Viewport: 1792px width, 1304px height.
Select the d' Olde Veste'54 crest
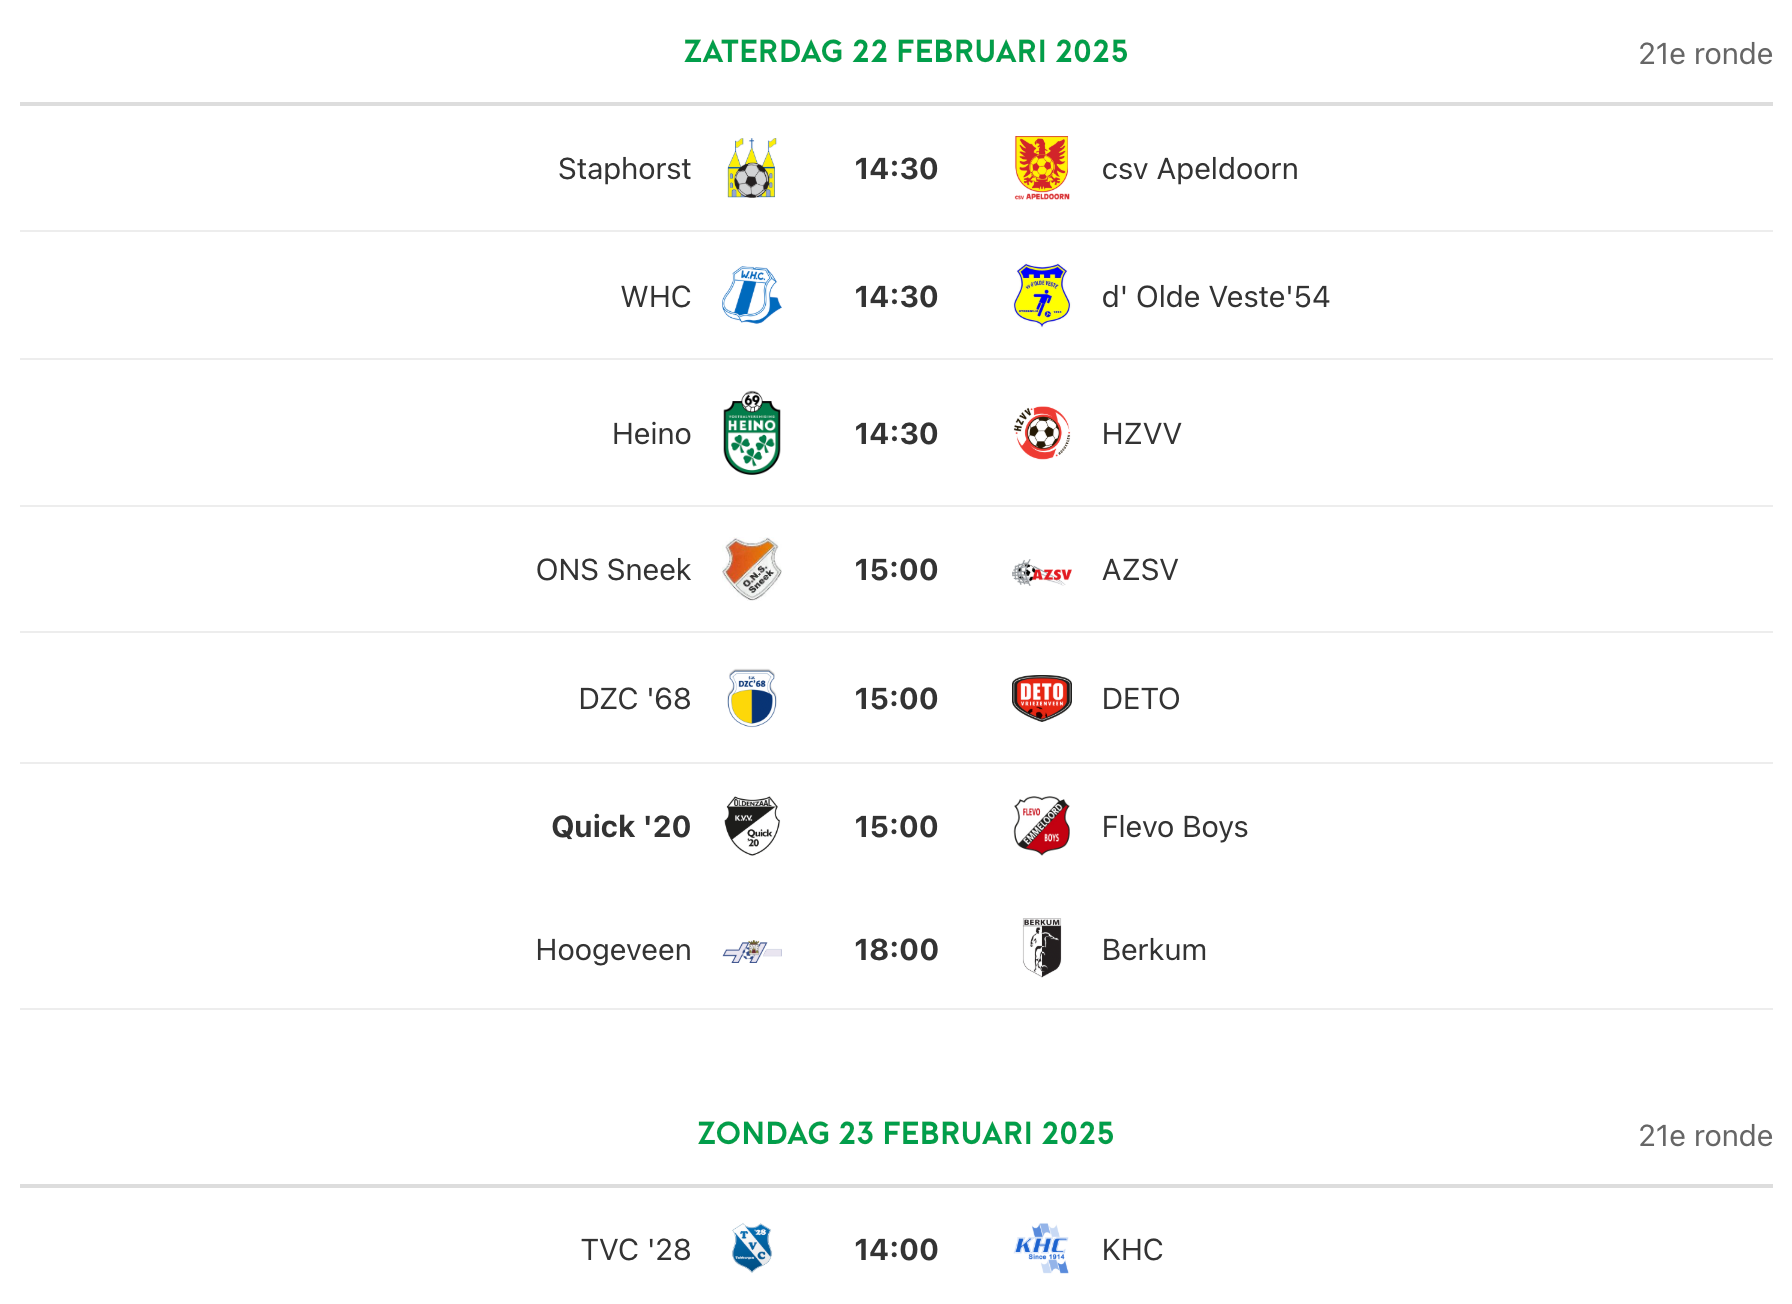[1042, 295]
